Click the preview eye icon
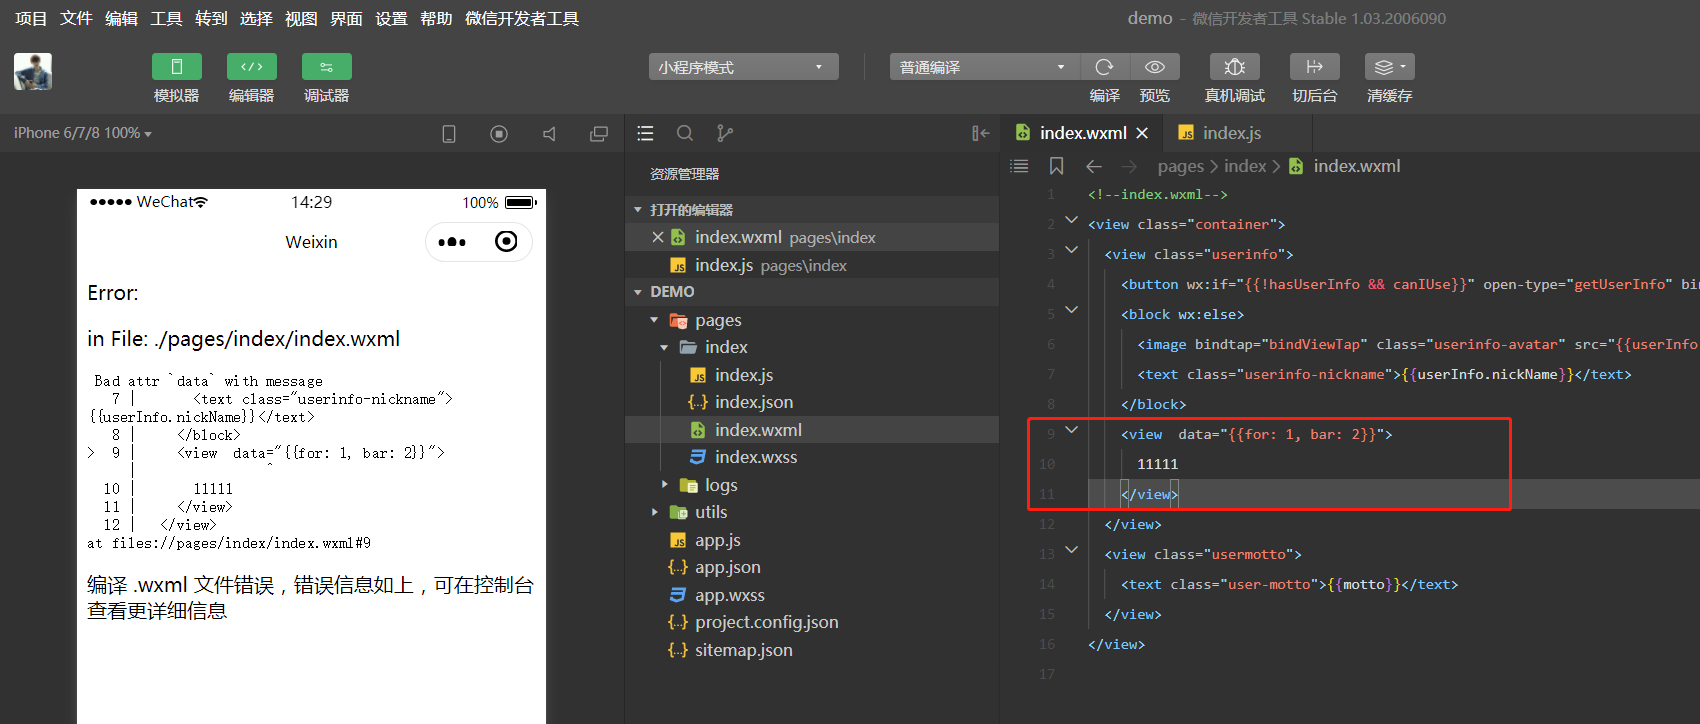The height and width of the screenshot is (724, 1700). coord(1155,67)
